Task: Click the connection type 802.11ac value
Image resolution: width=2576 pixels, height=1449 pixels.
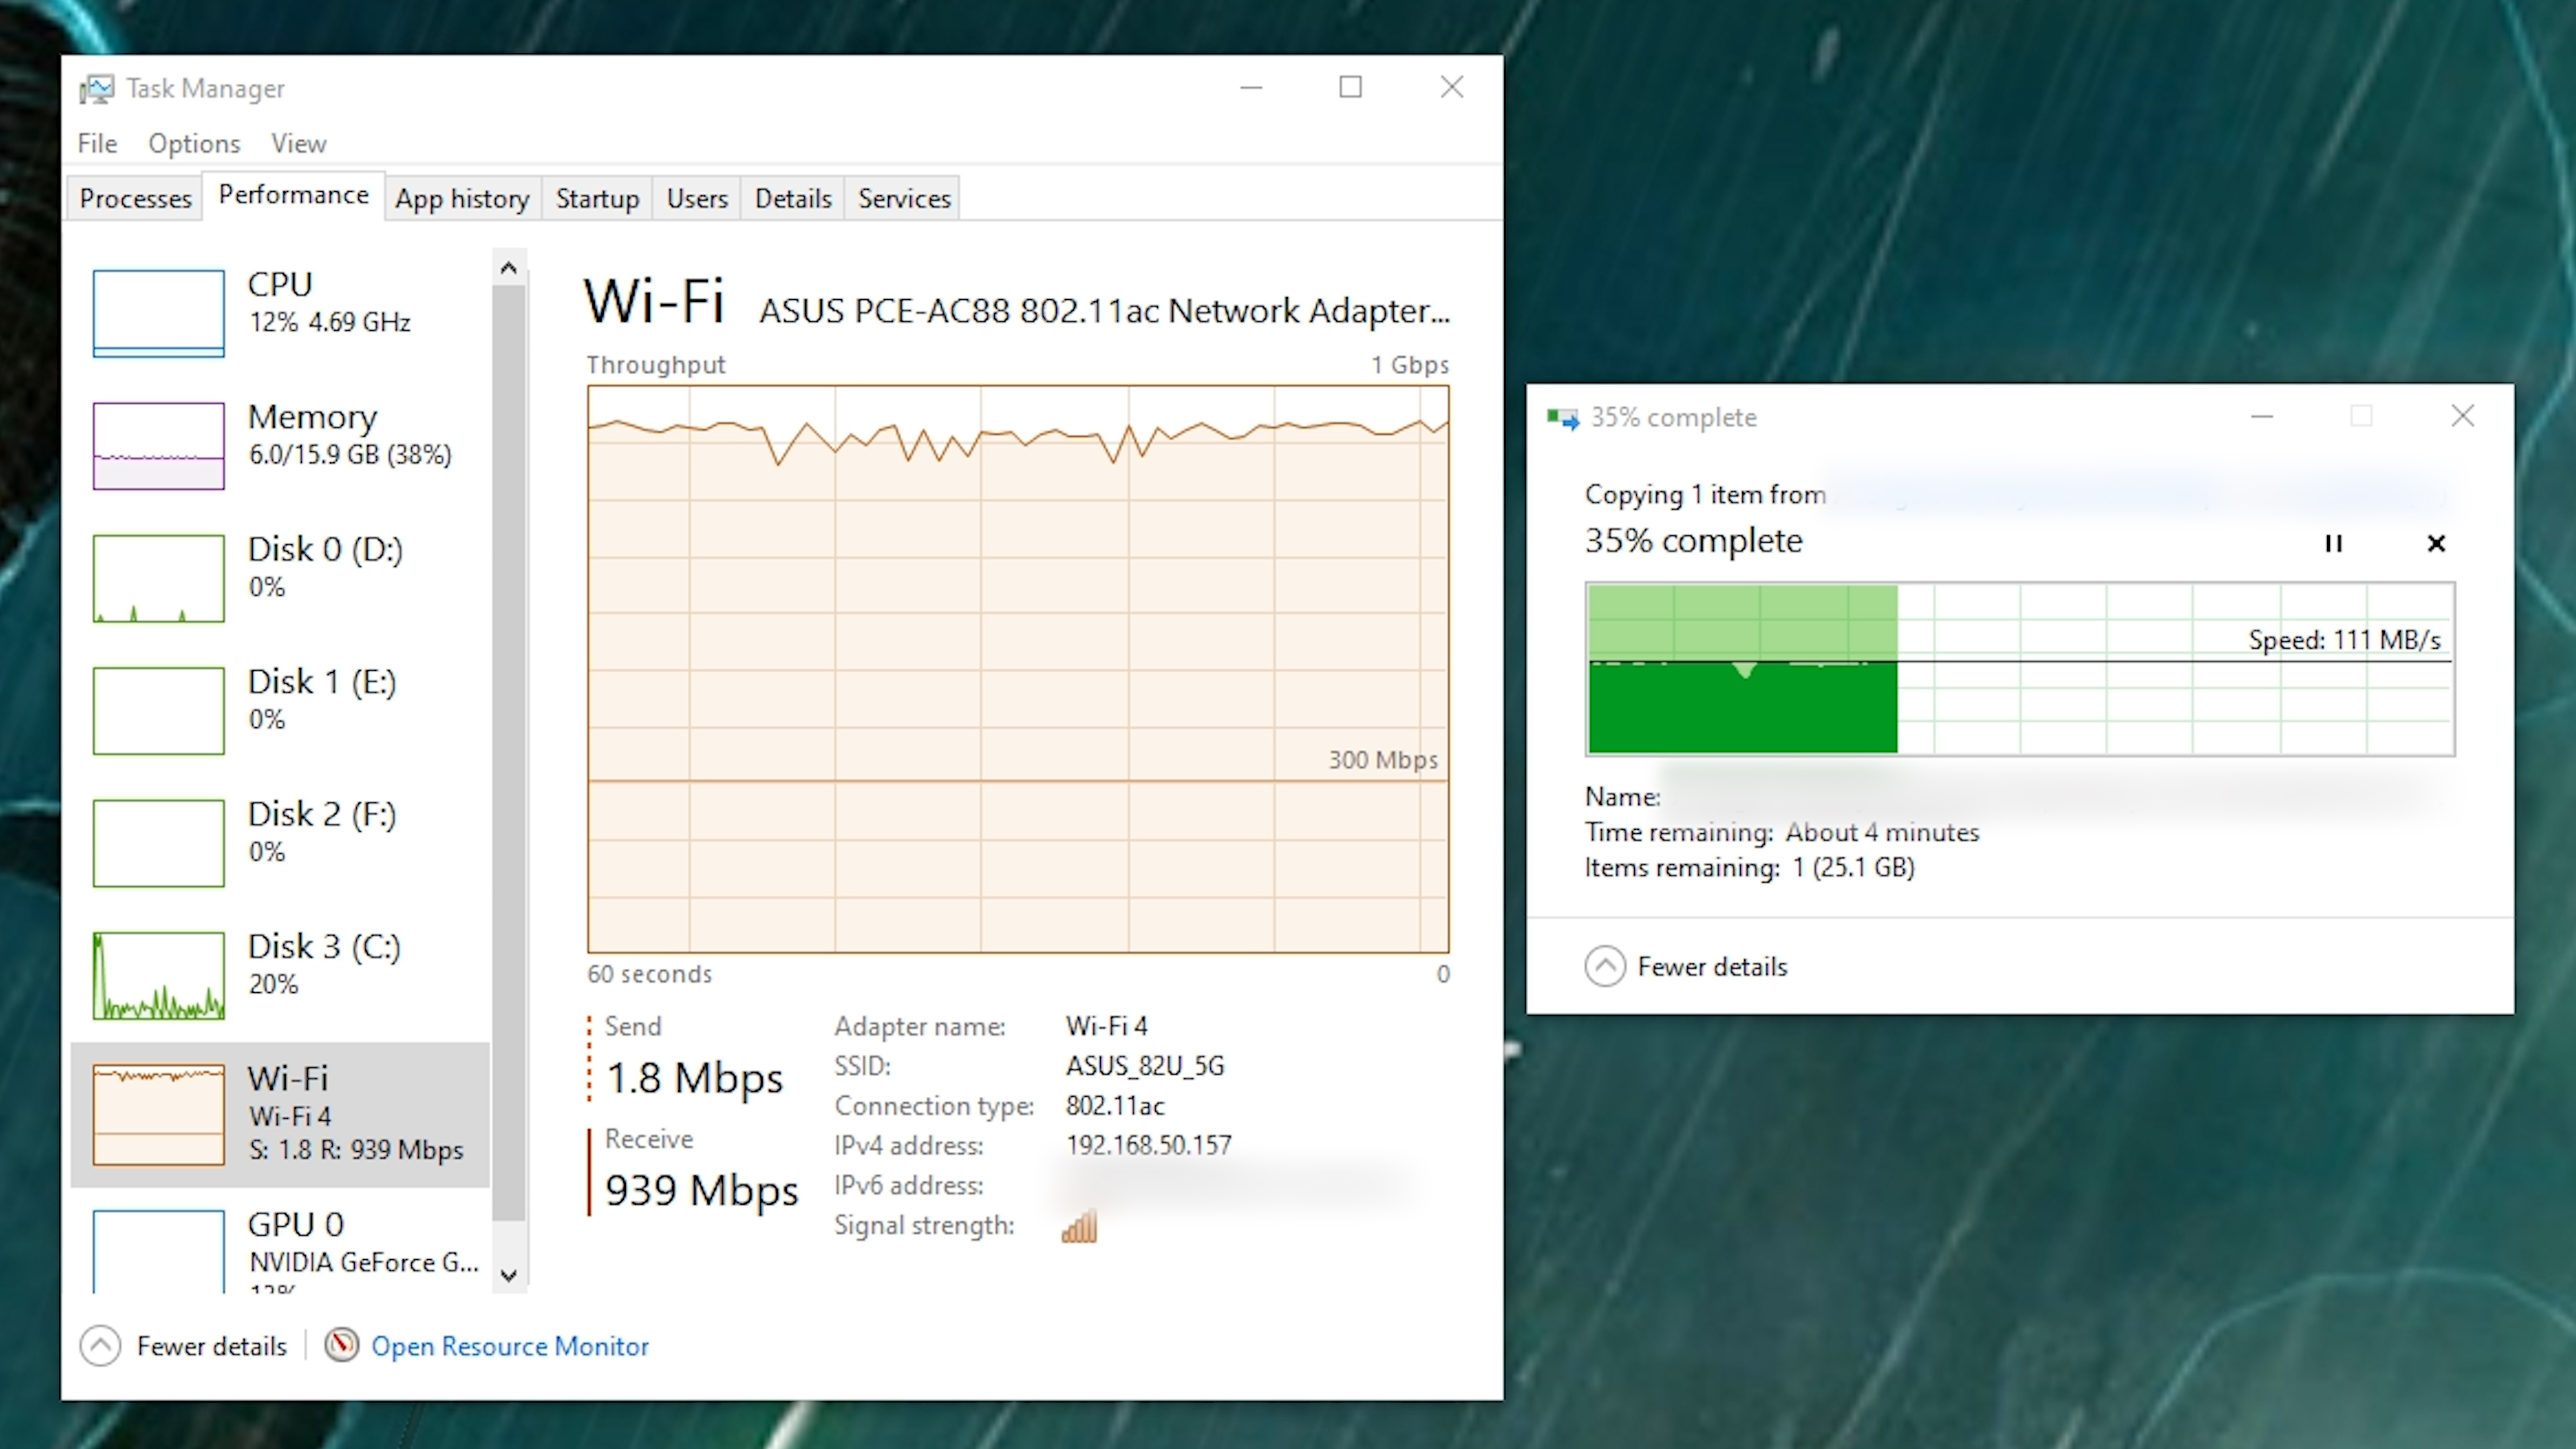Action: [x=1115, y=1106]
